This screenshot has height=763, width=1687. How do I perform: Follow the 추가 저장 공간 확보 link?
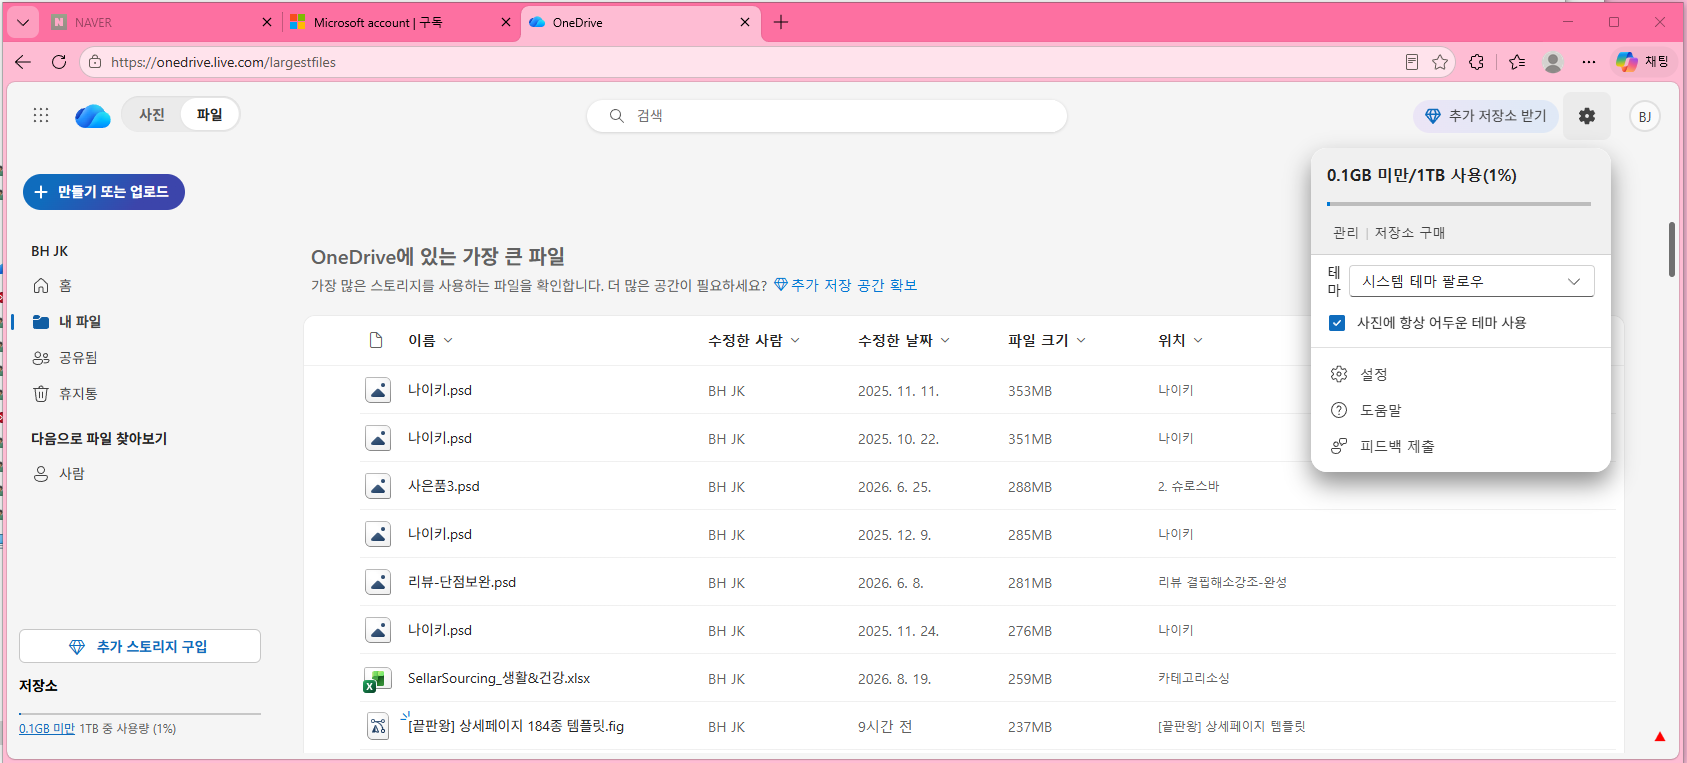845,285
